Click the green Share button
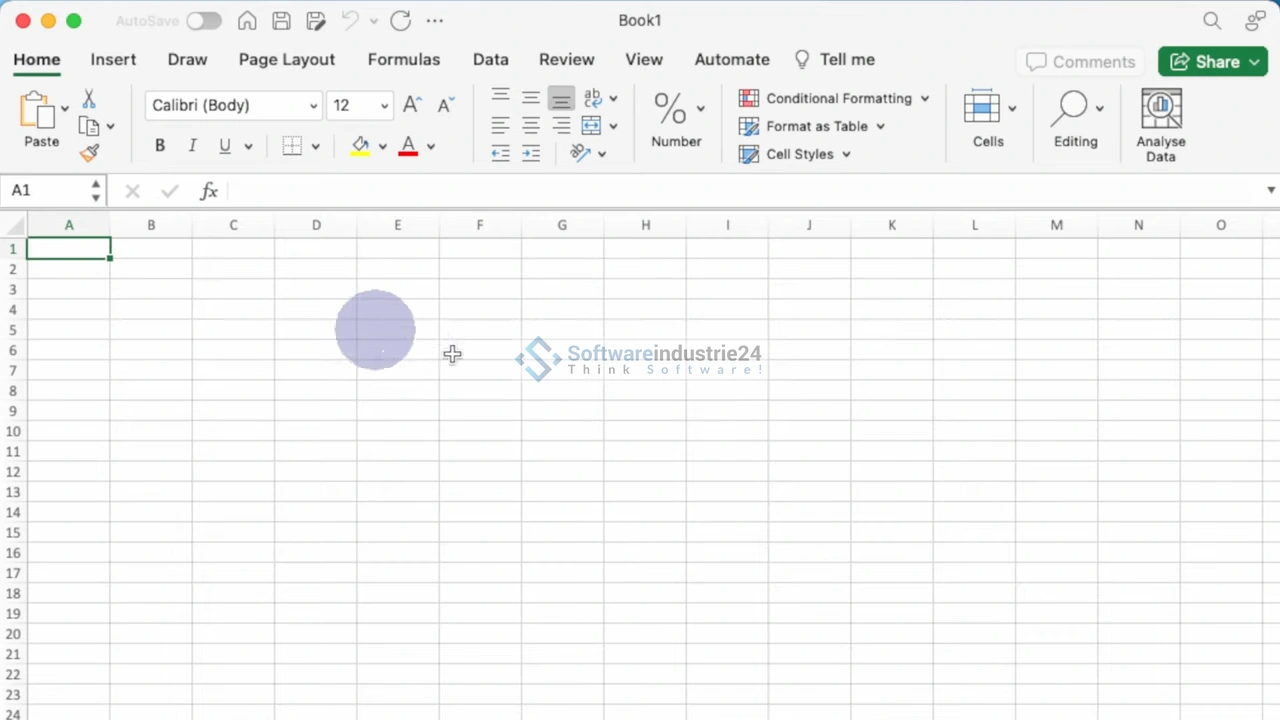1280x720 pixels. coord(1212,62)
